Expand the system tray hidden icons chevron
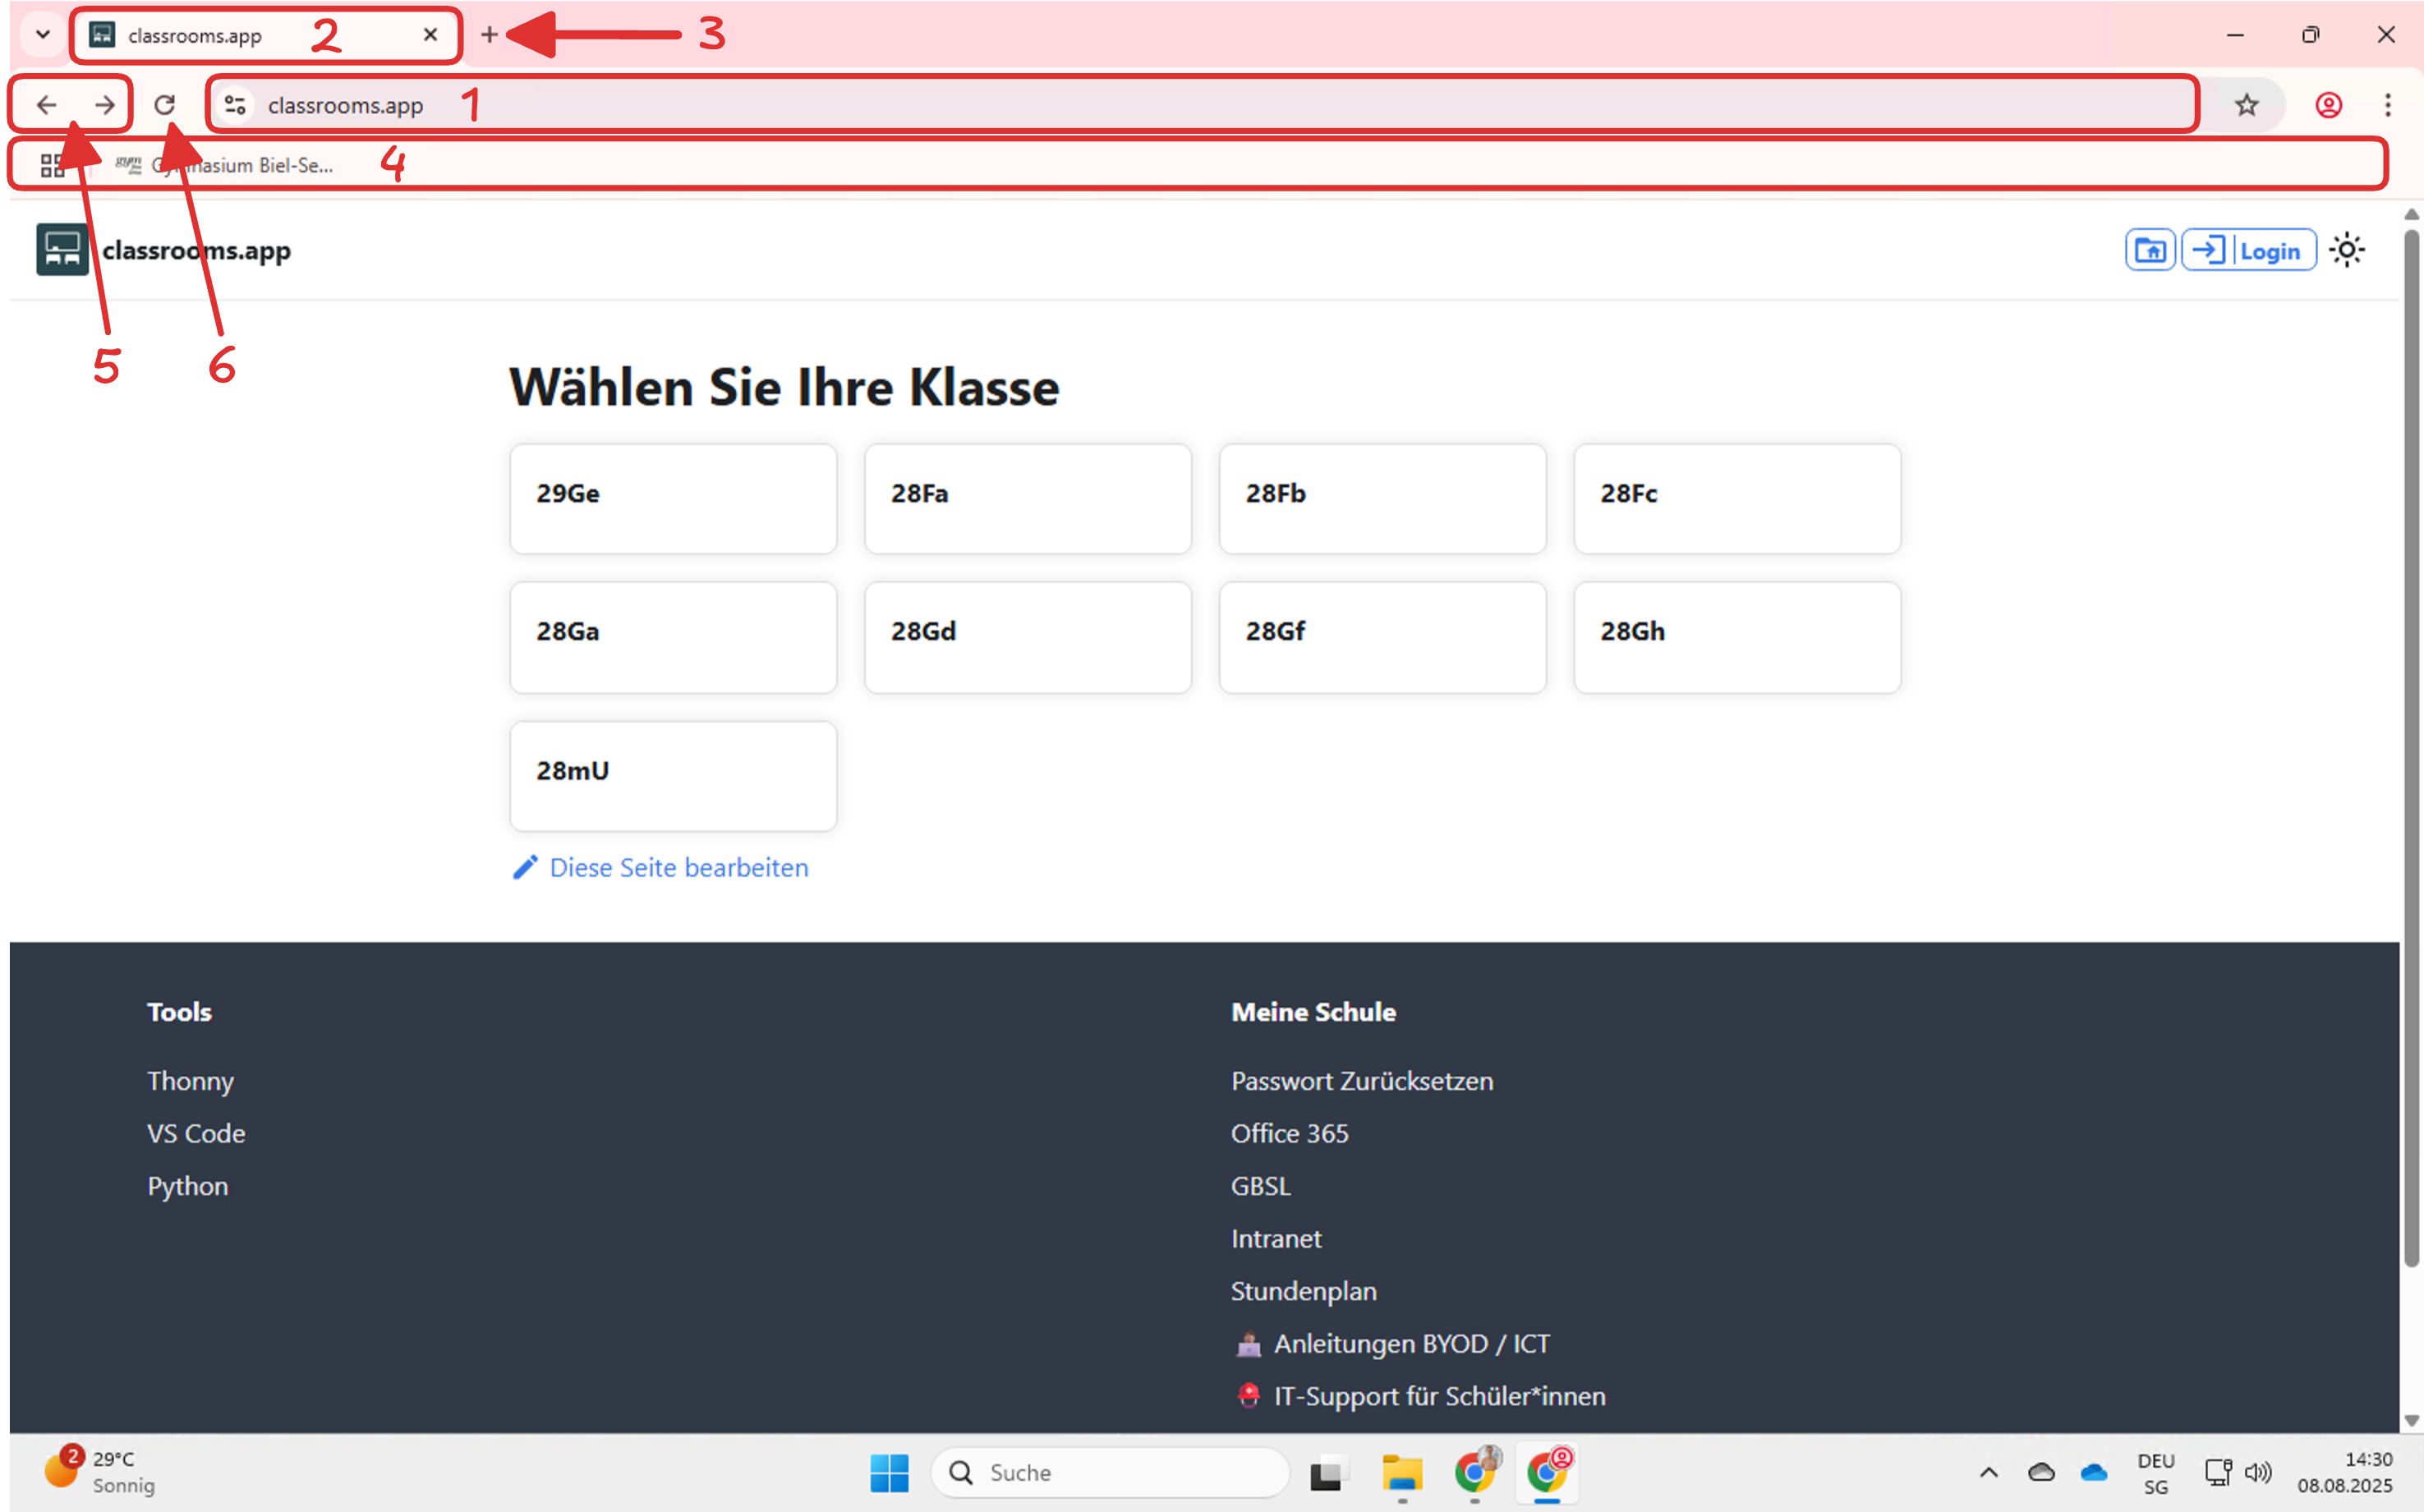2424x1512 pixels. coord(1988,1472)
